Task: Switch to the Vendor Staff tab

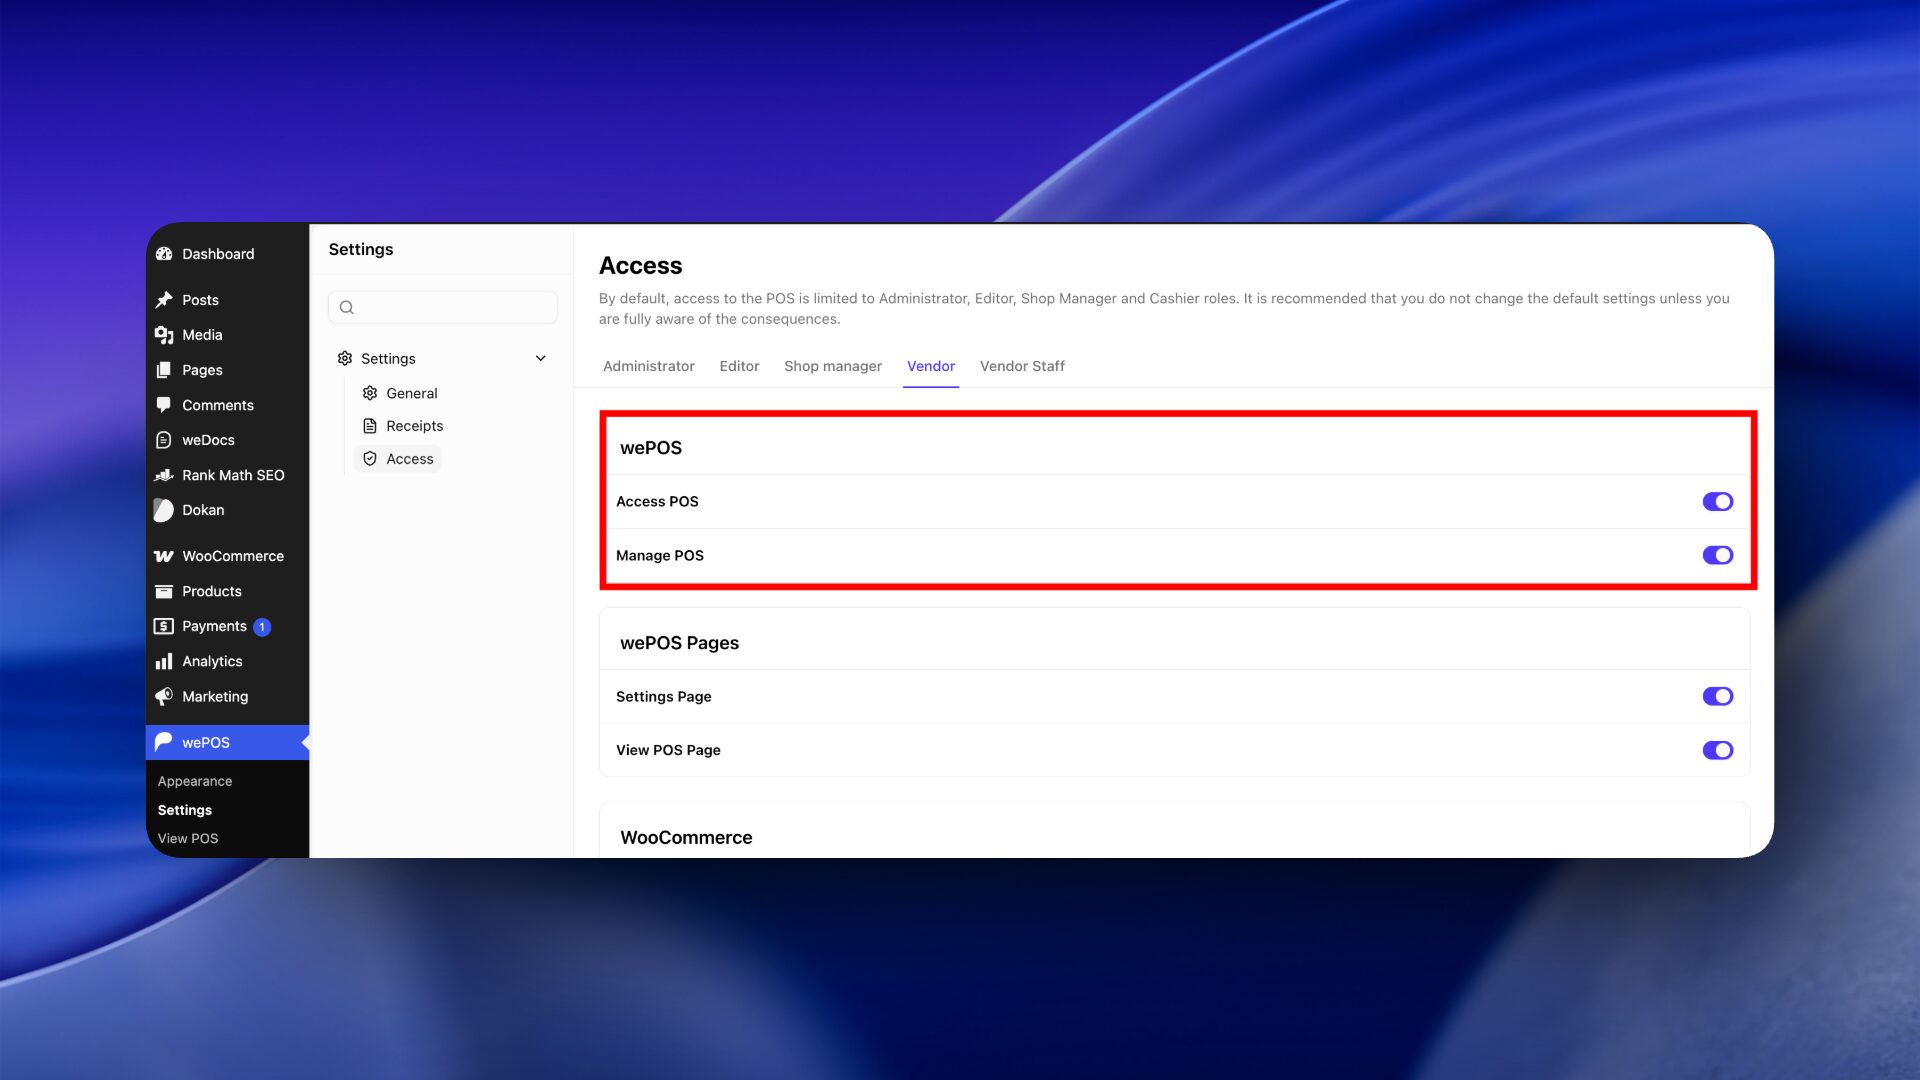Action: (1022, 366)
